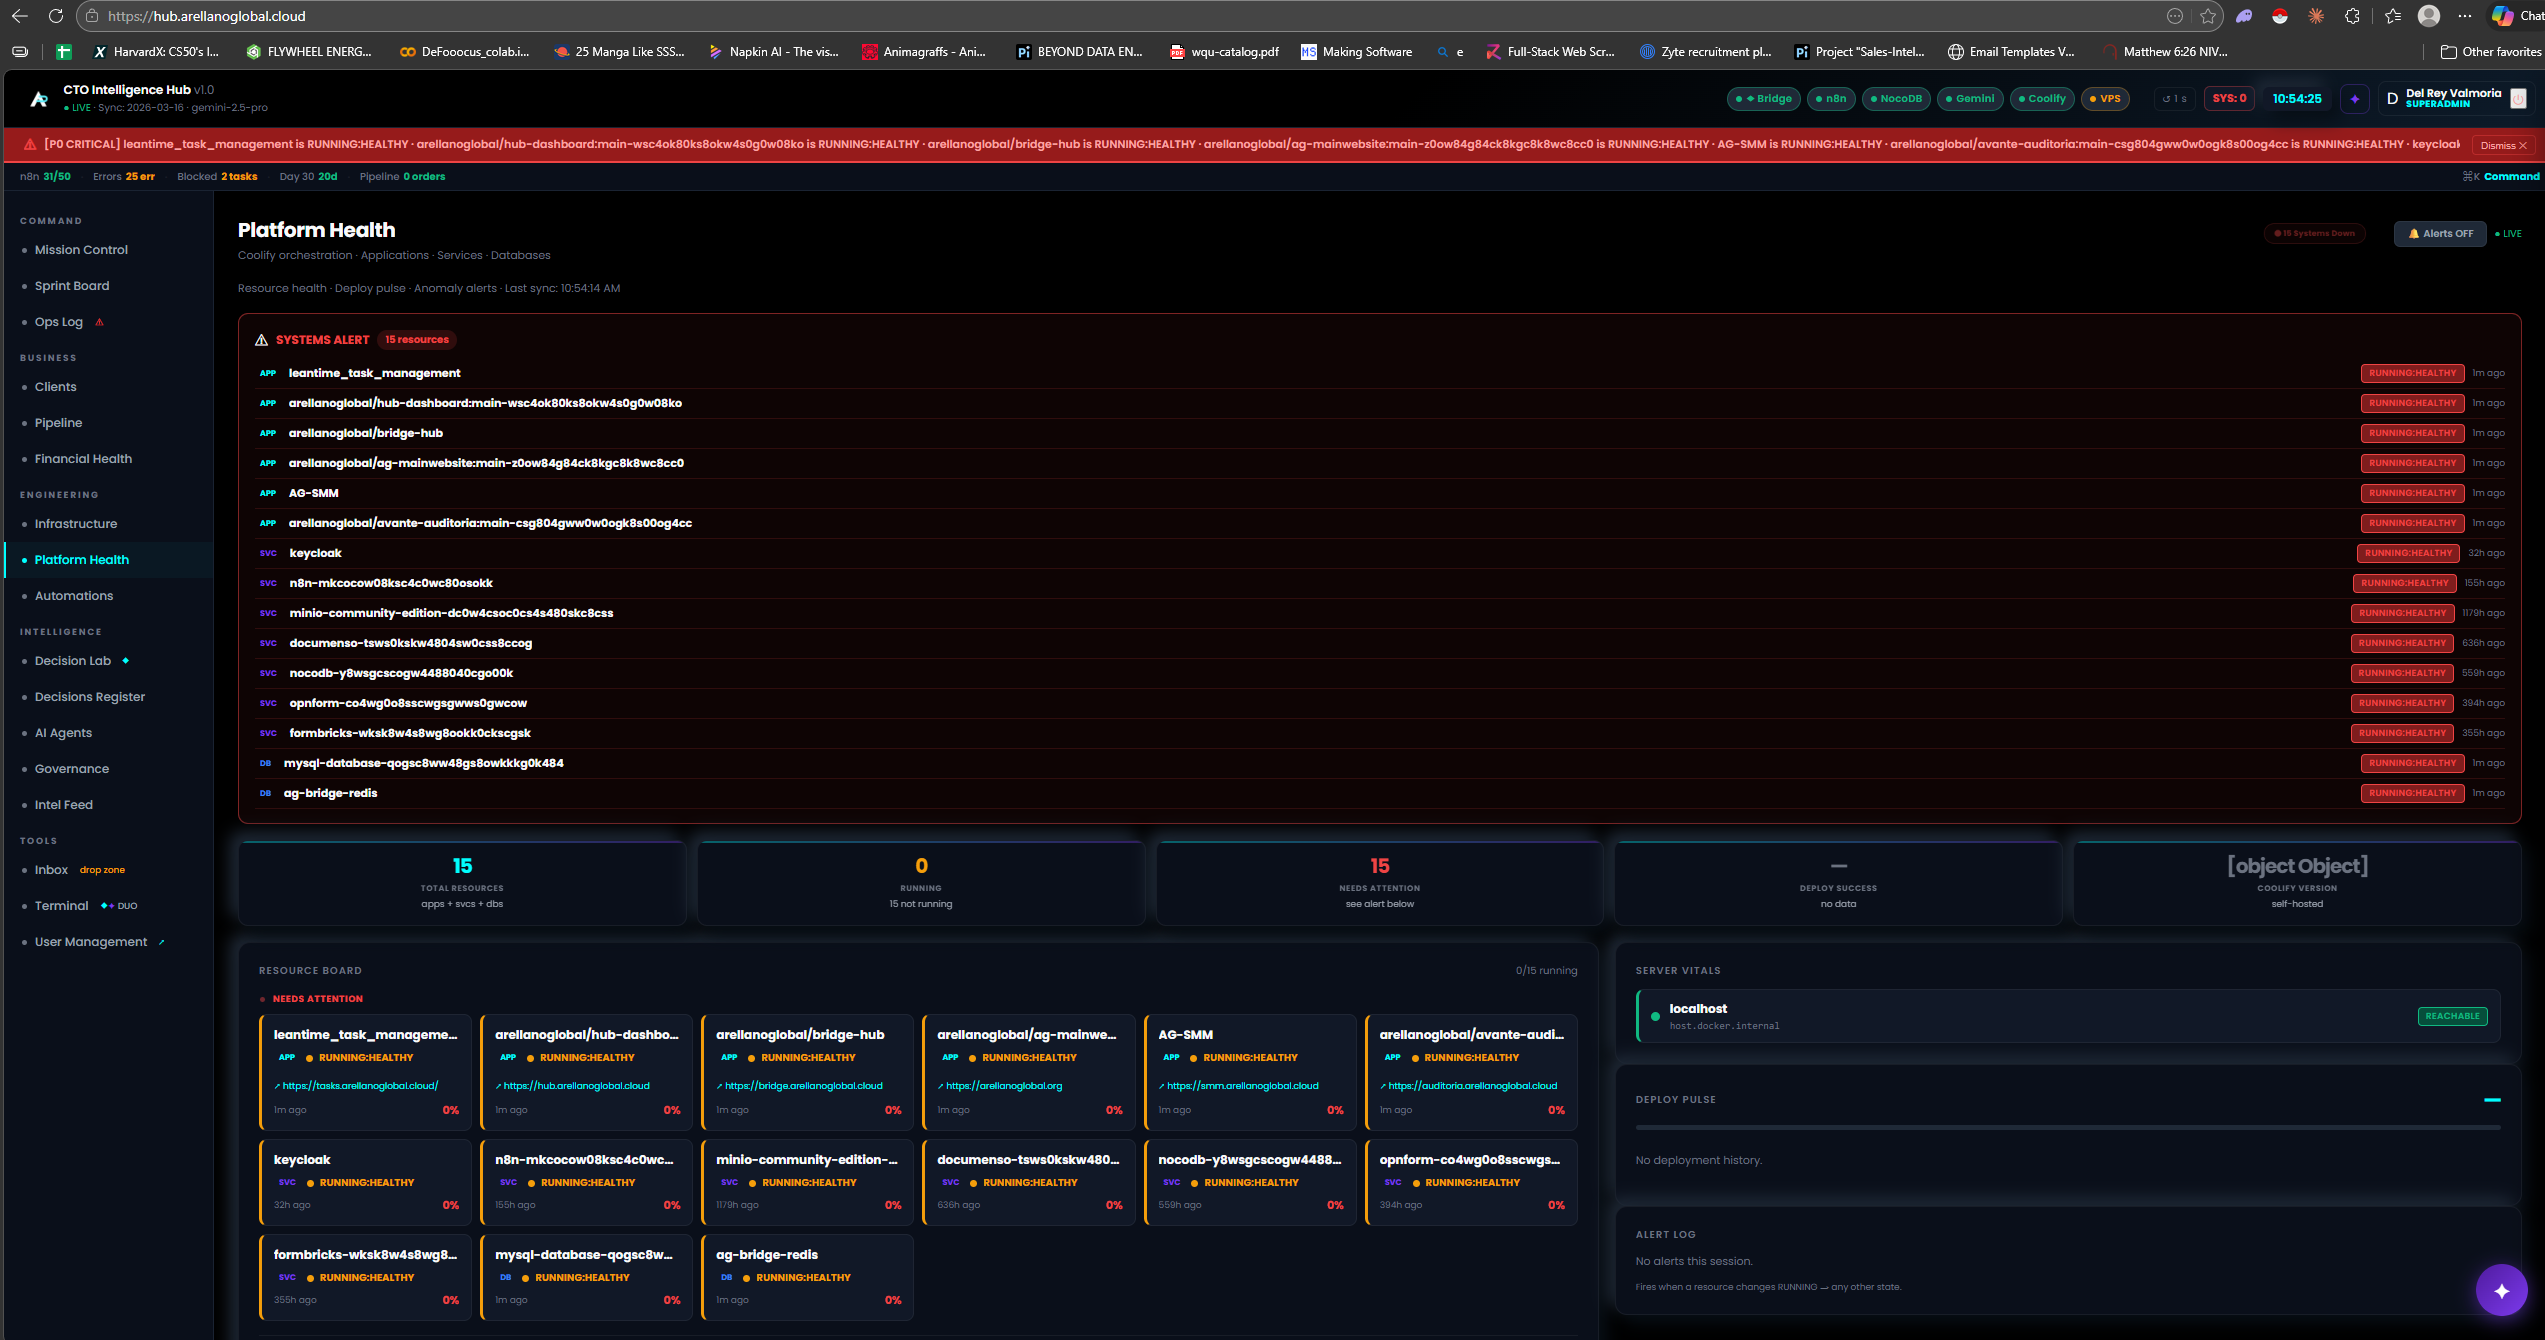Click the warning triangle in the critical banner

click(30, 144)
